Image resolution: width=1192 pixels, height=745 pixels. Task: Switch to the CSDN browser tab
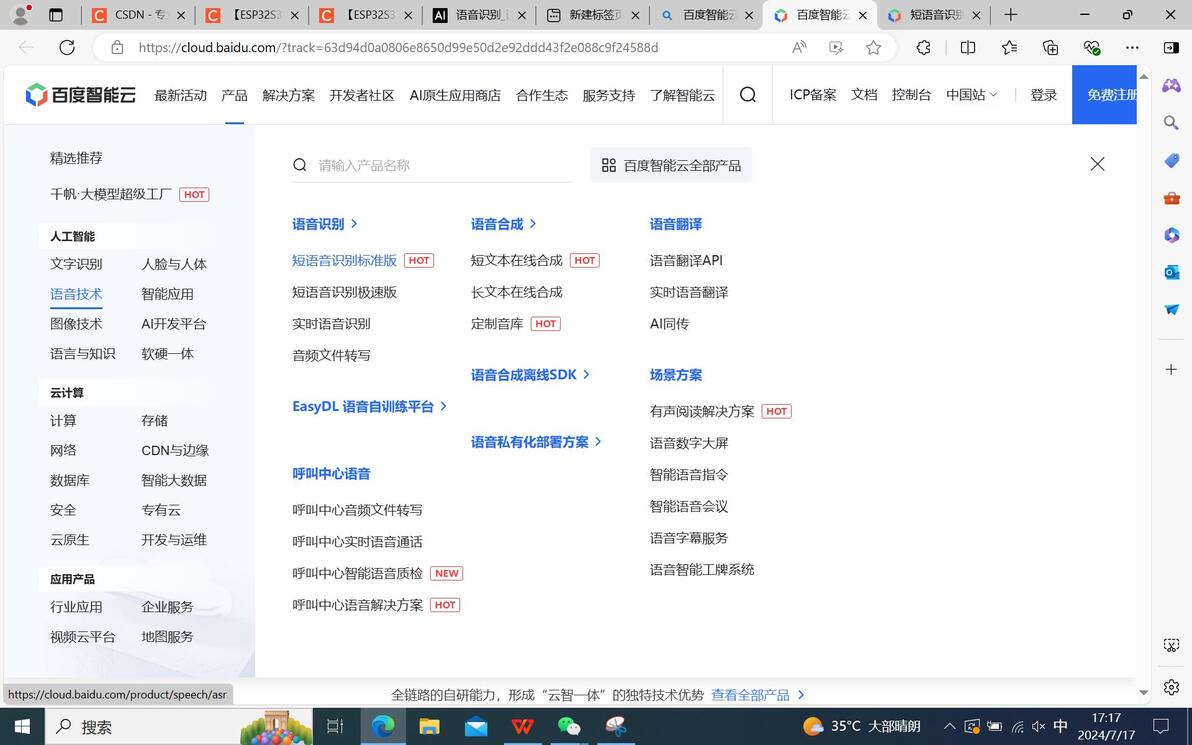138,14
